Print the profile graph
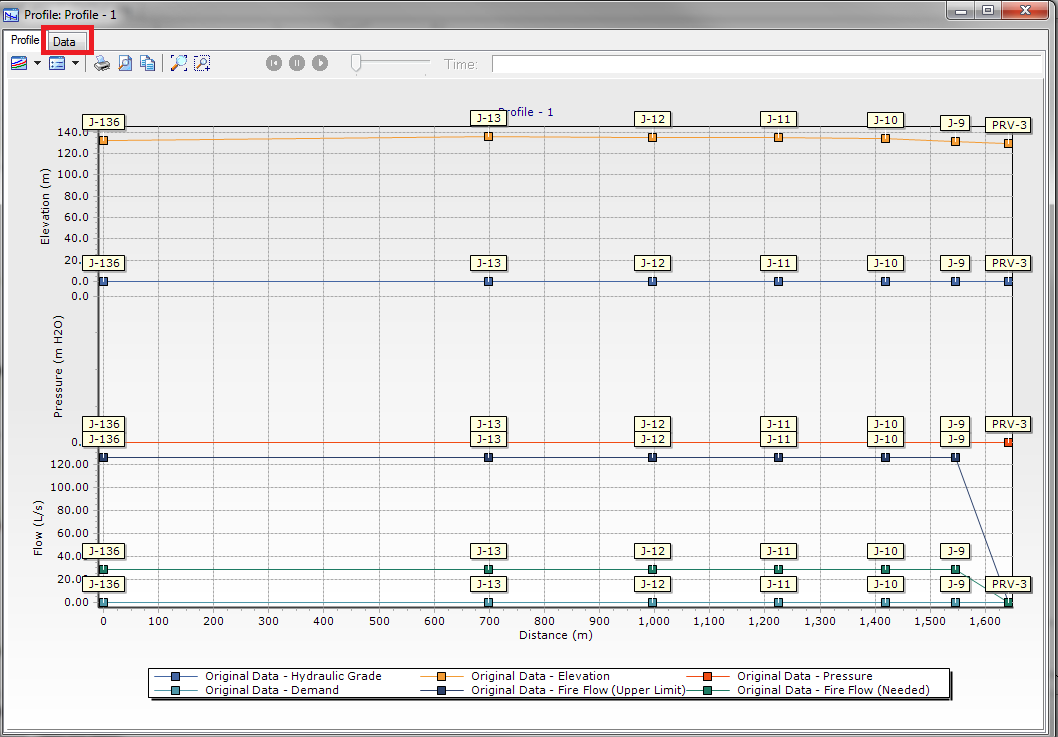 pos(102,64)
